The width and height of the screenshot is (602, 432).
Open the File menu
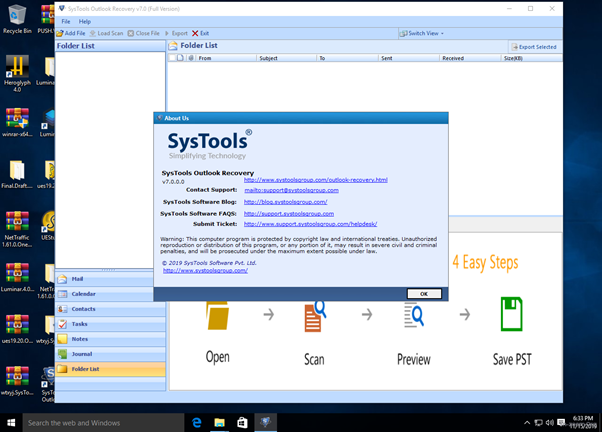[66, 22]
